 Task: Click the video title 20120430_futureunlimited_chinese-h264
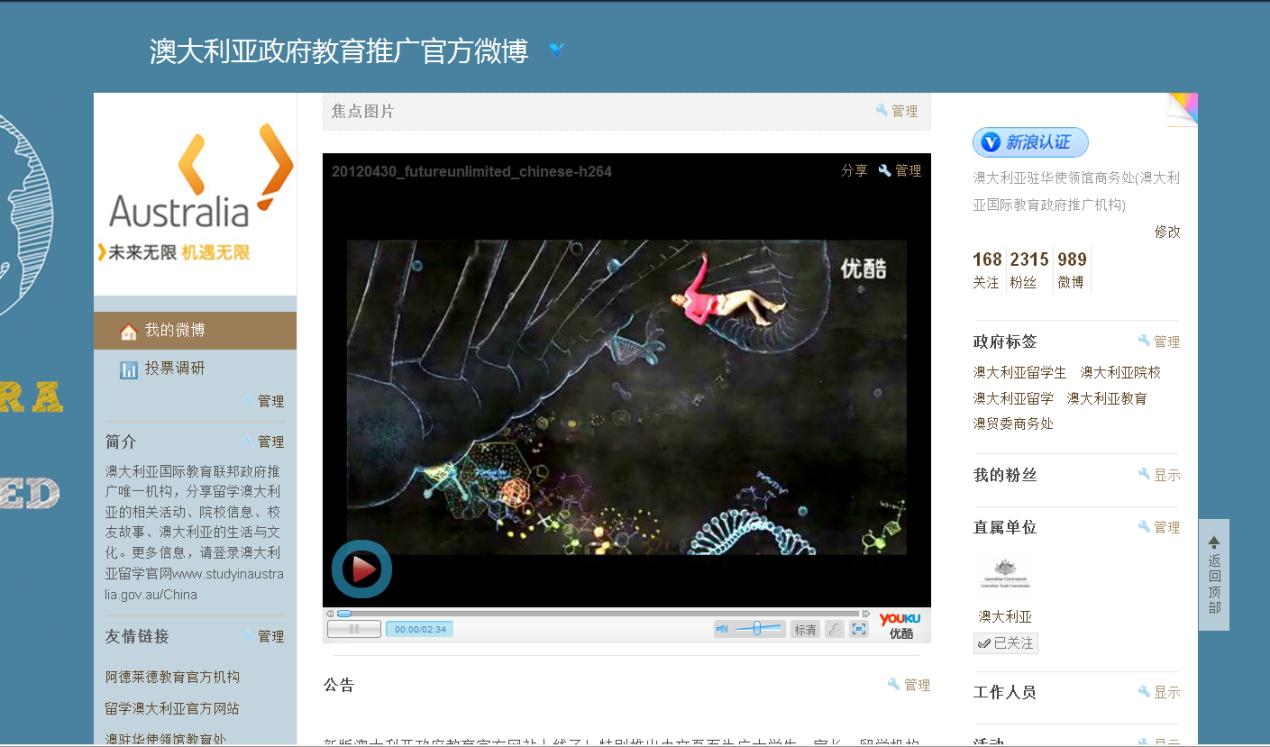(x=471, y=172)
